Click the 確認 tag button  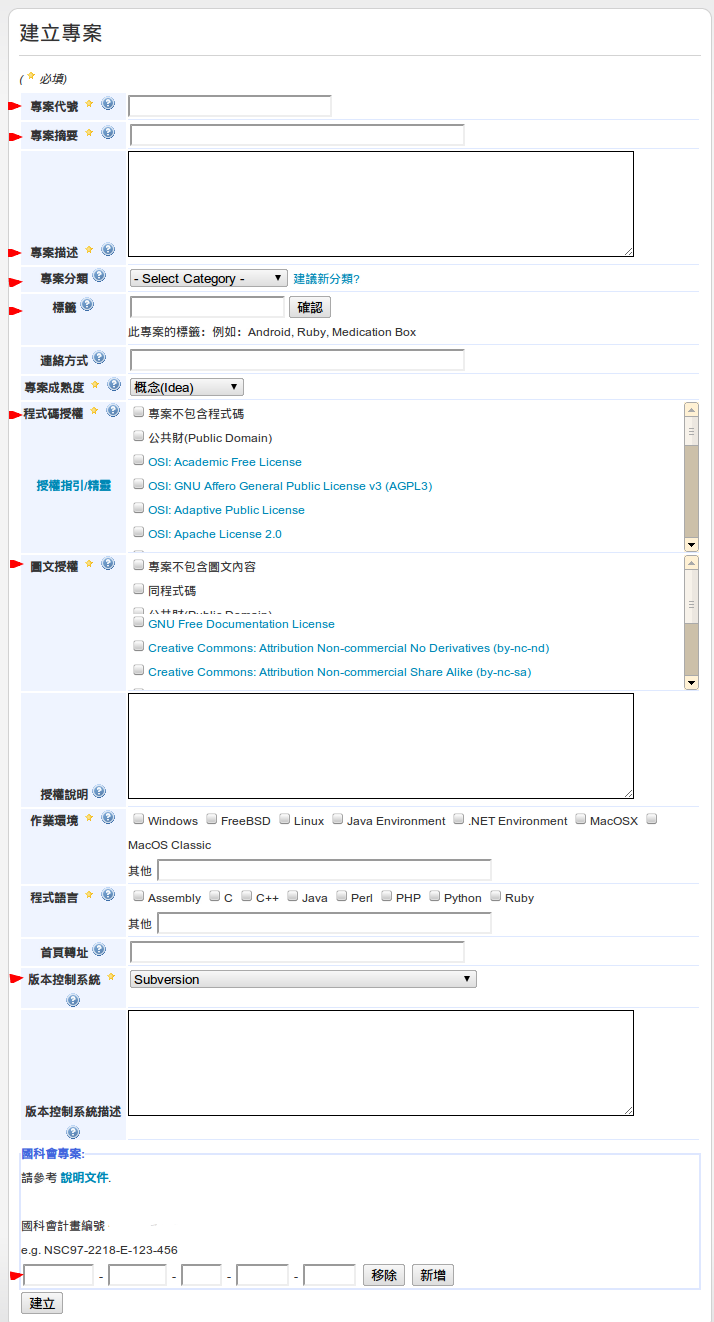[x=310, y=307]
